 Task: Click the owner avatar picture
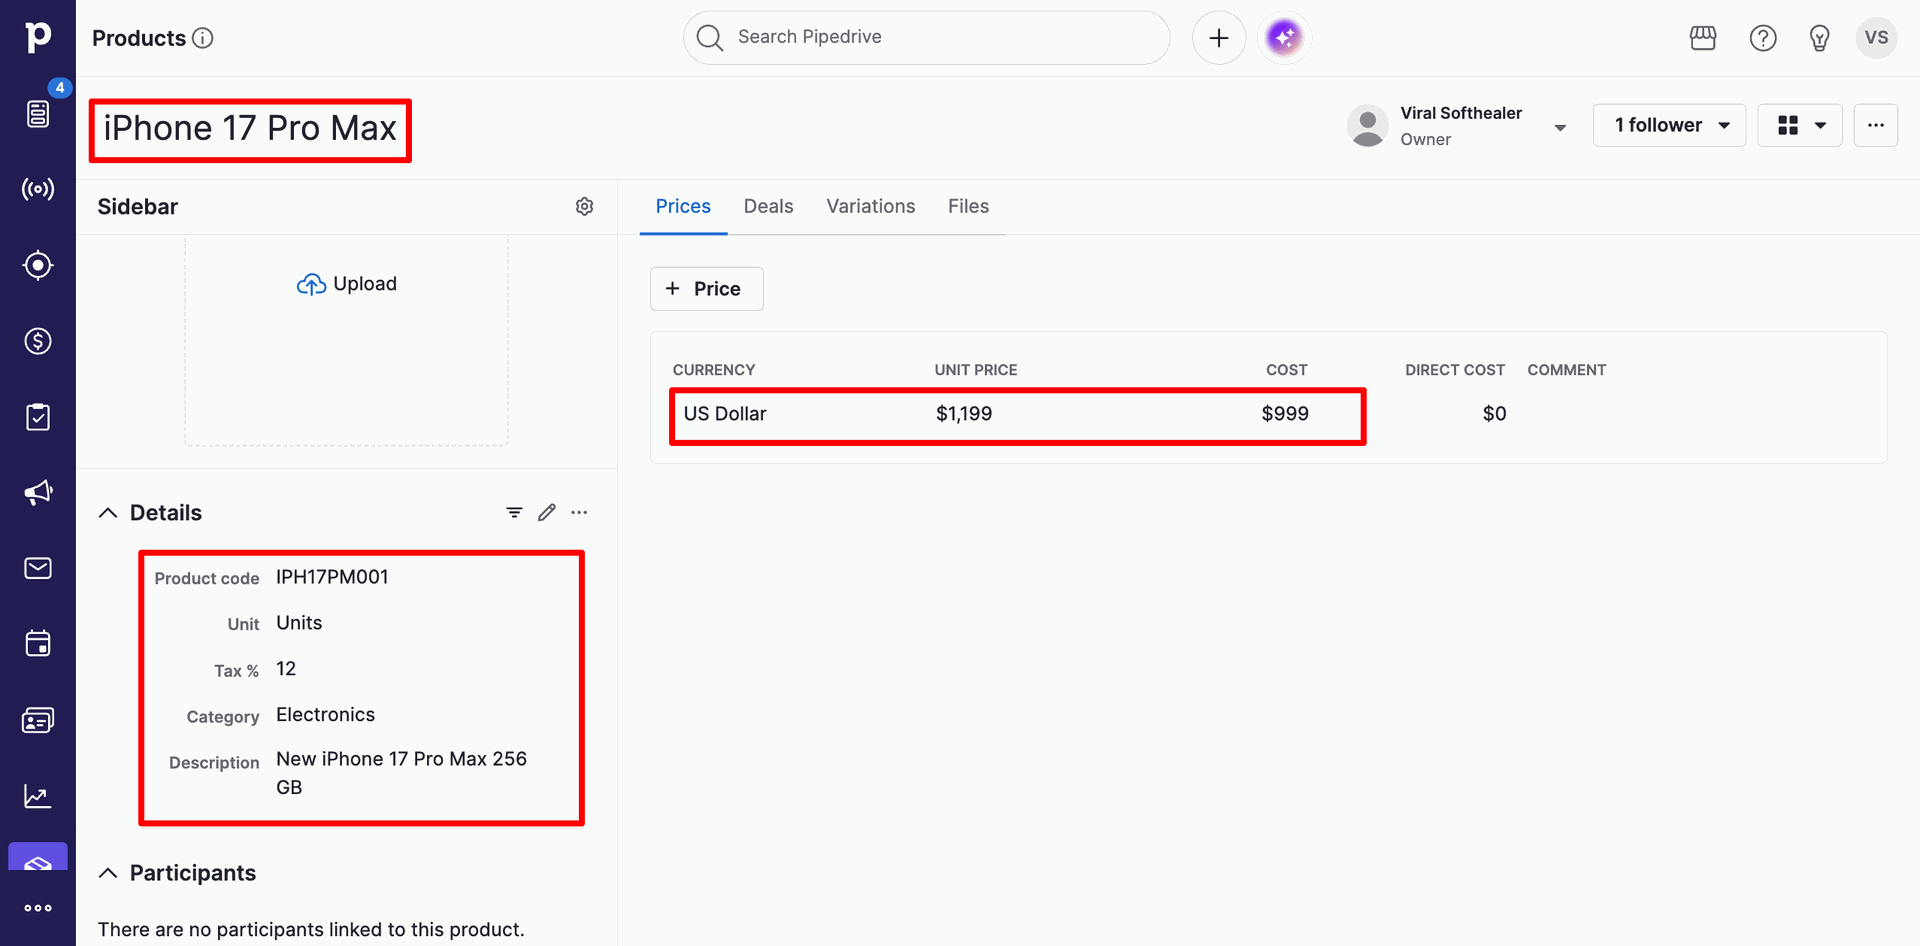tap(1368, 126)
